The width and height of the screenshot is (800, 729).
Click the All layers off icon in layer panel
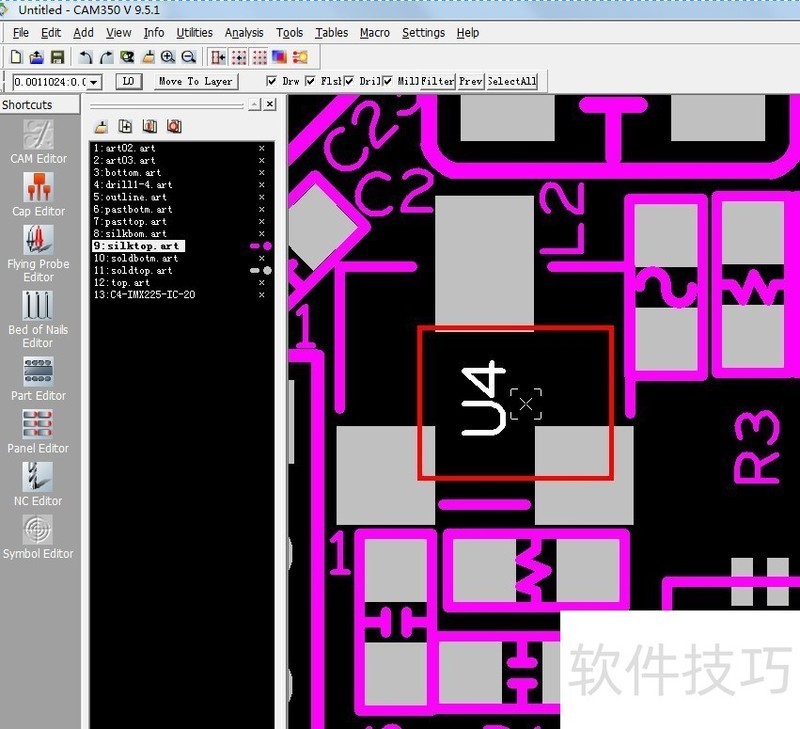tap(174, 126)
